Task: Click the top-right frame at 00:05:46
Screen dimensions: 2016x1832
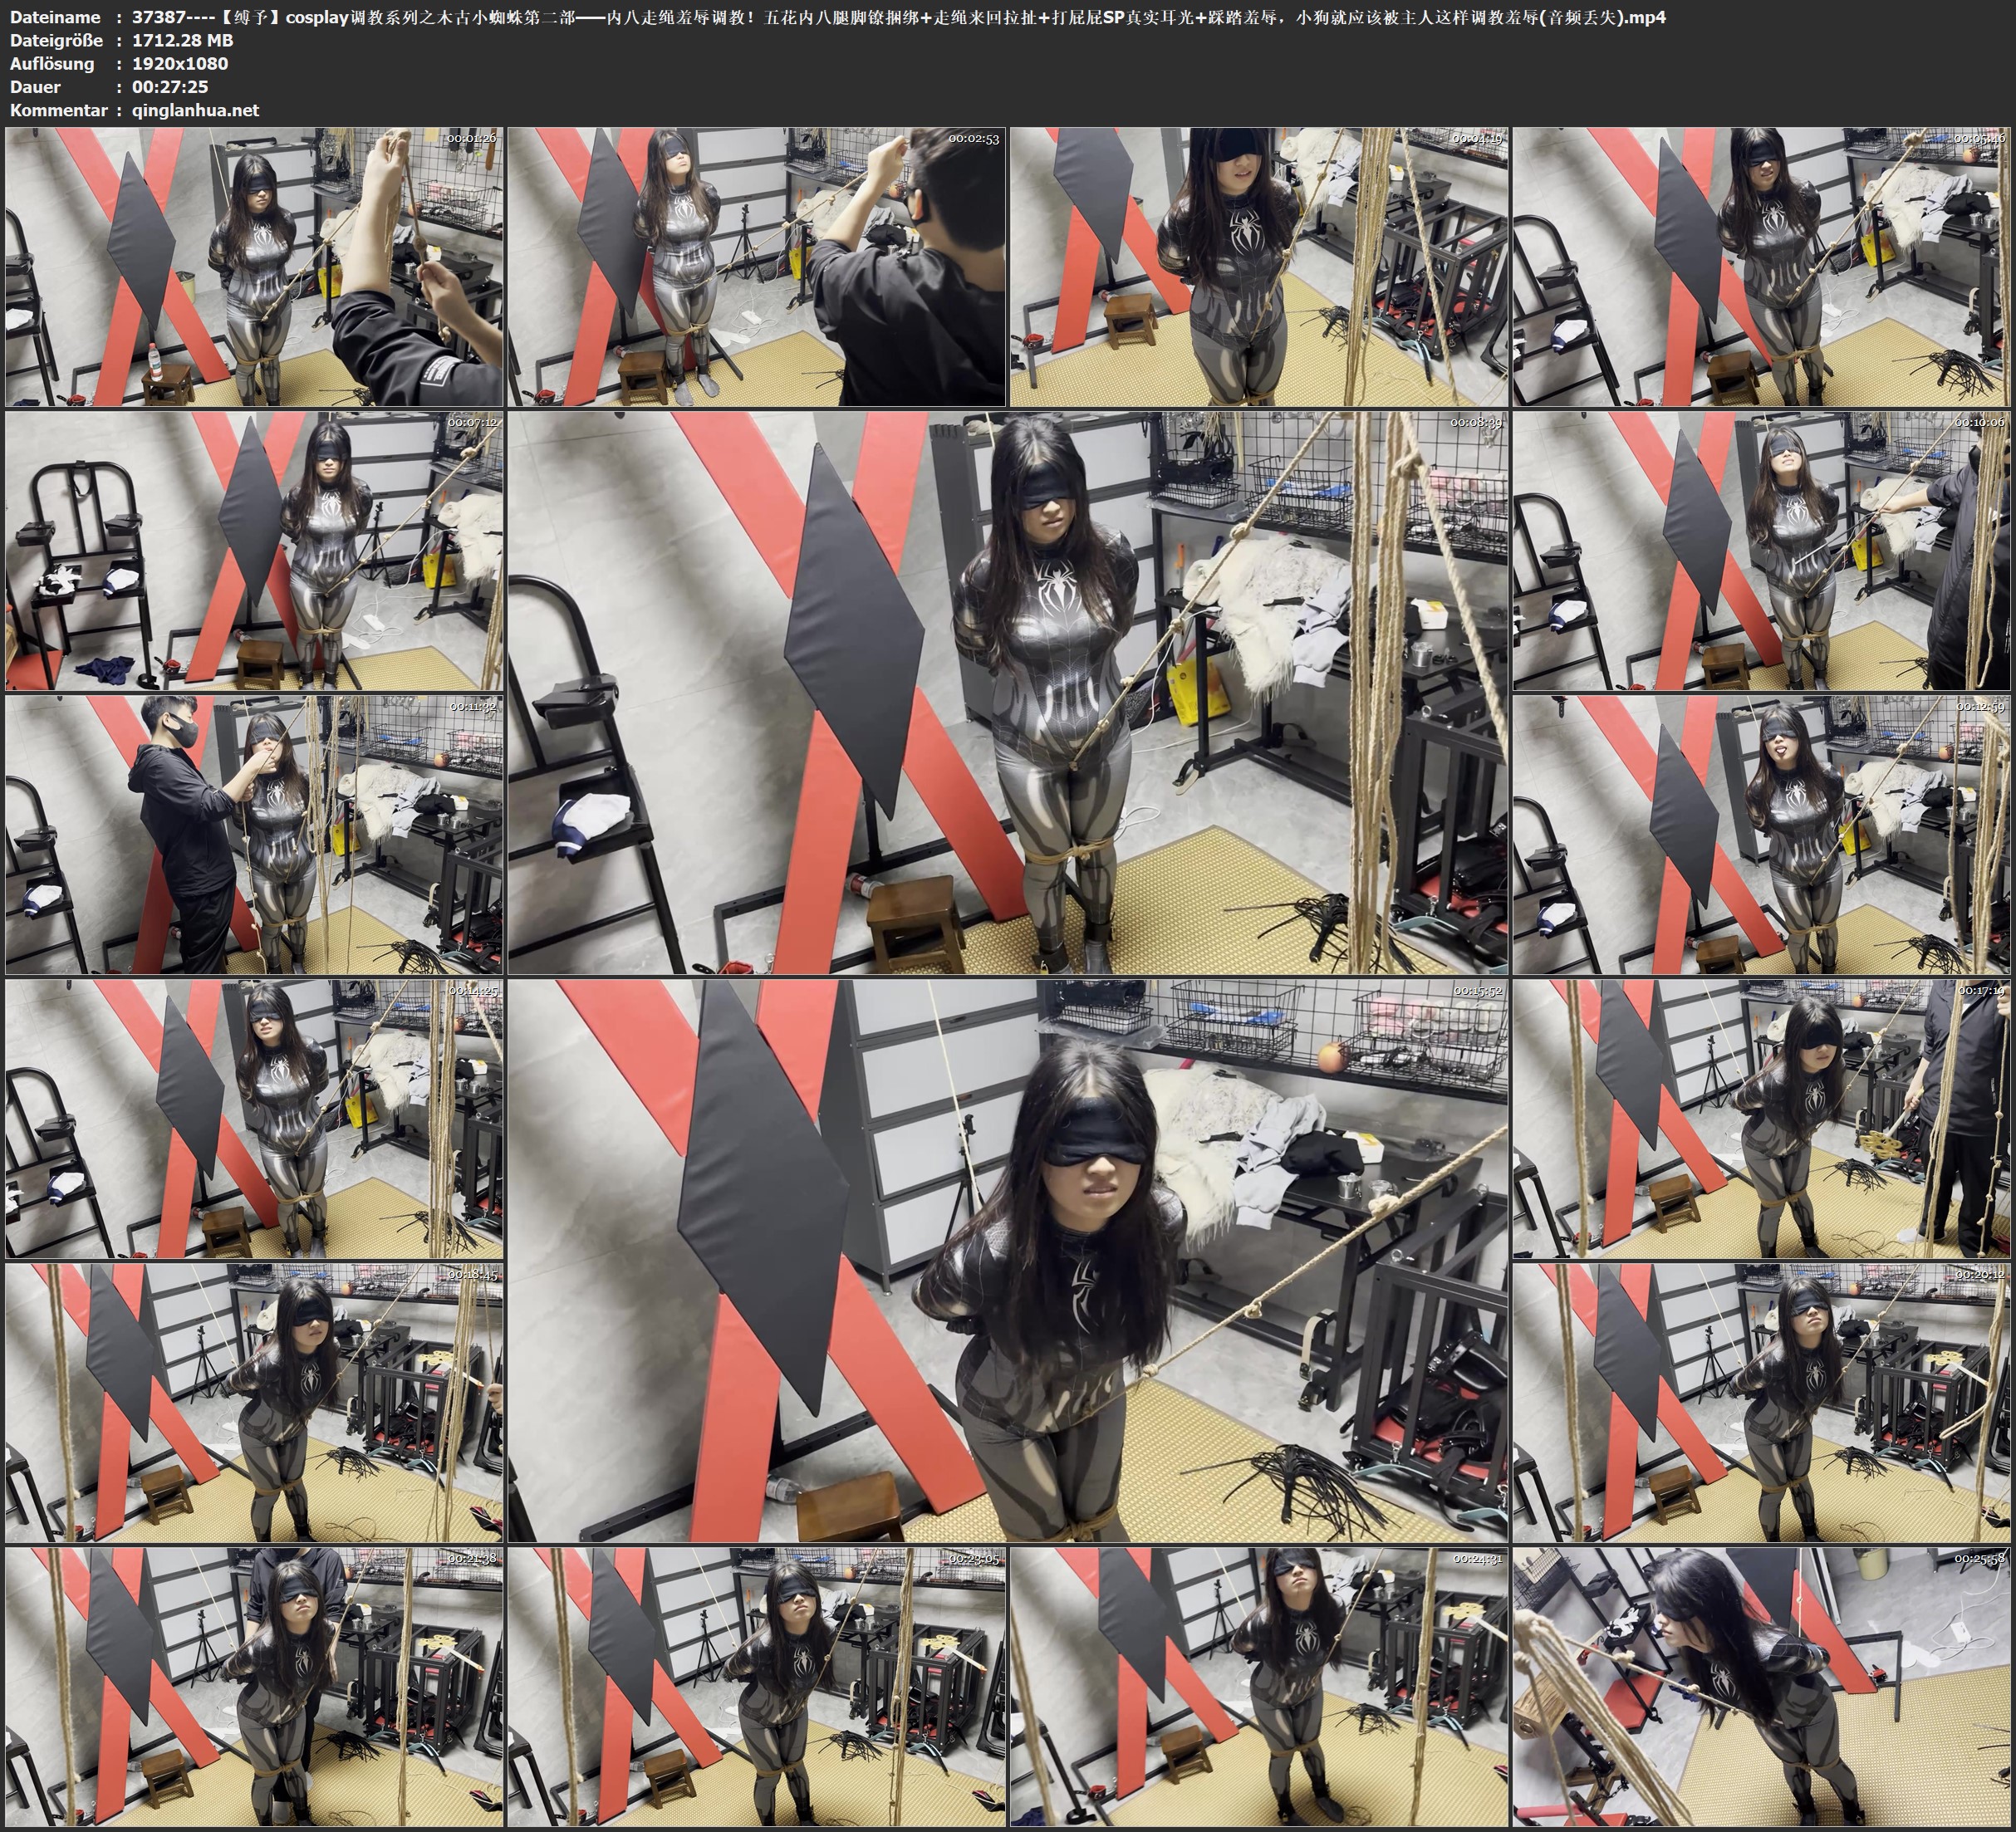Action: (x=1762, y=267)
